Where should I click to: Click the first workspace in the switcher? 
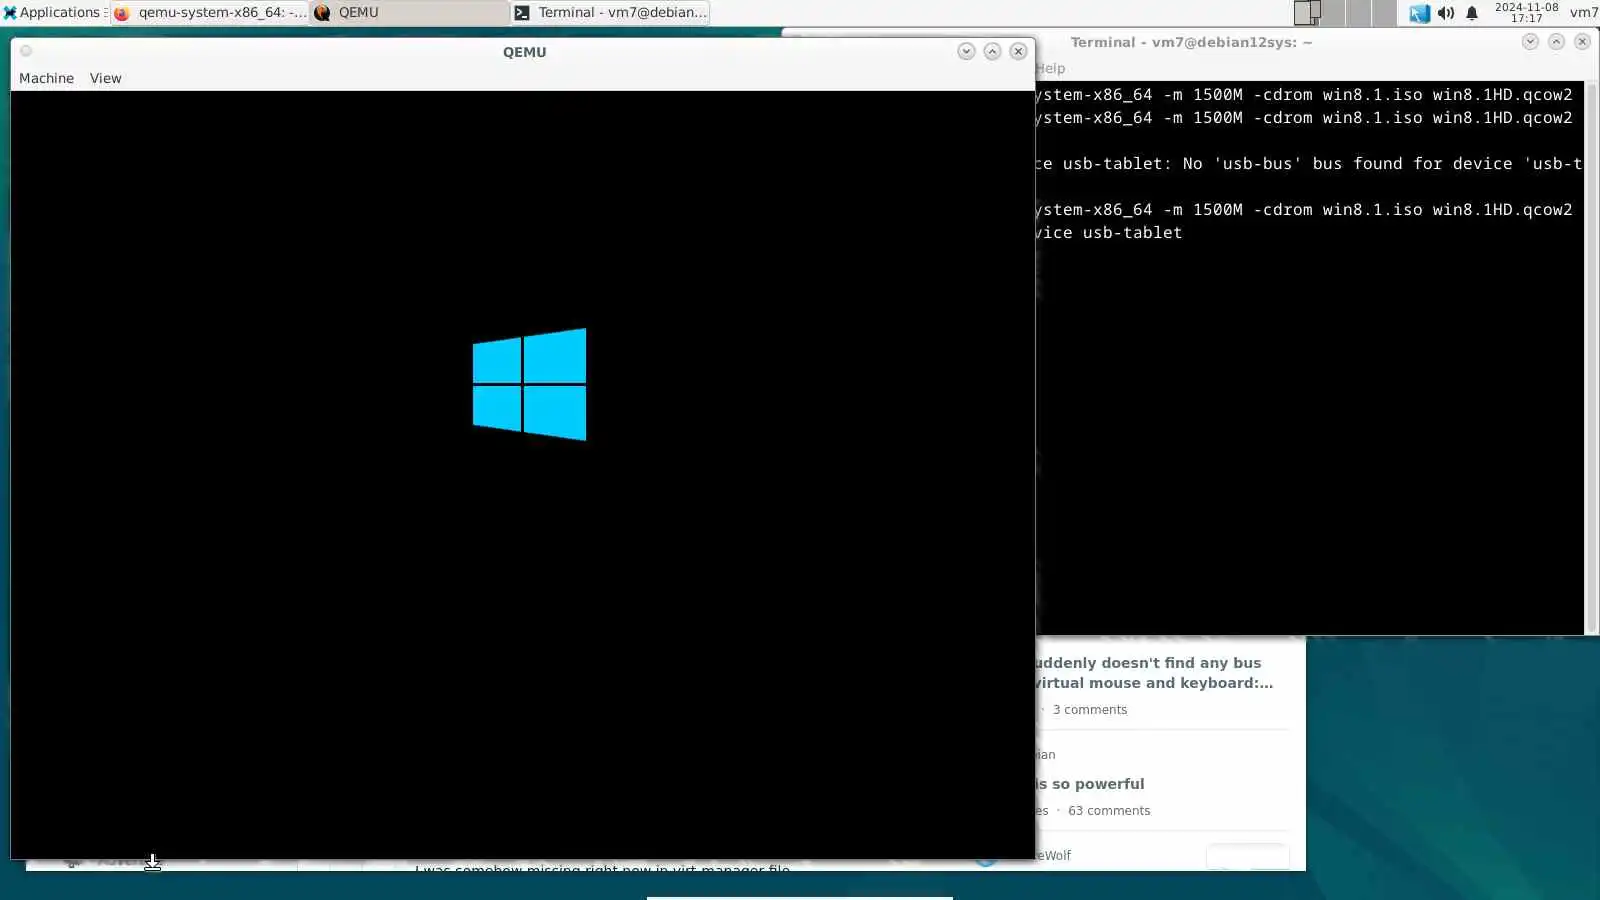[1307, 13]
